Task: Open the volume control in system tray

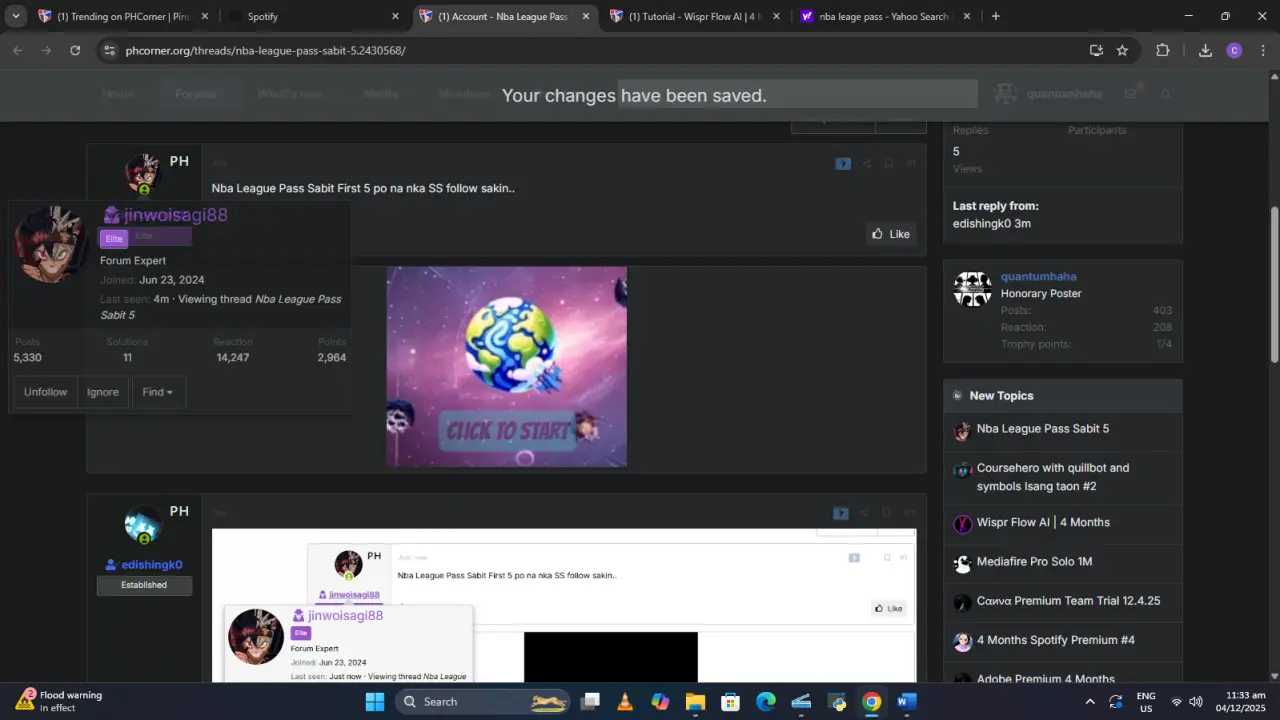Action: 1196,702
